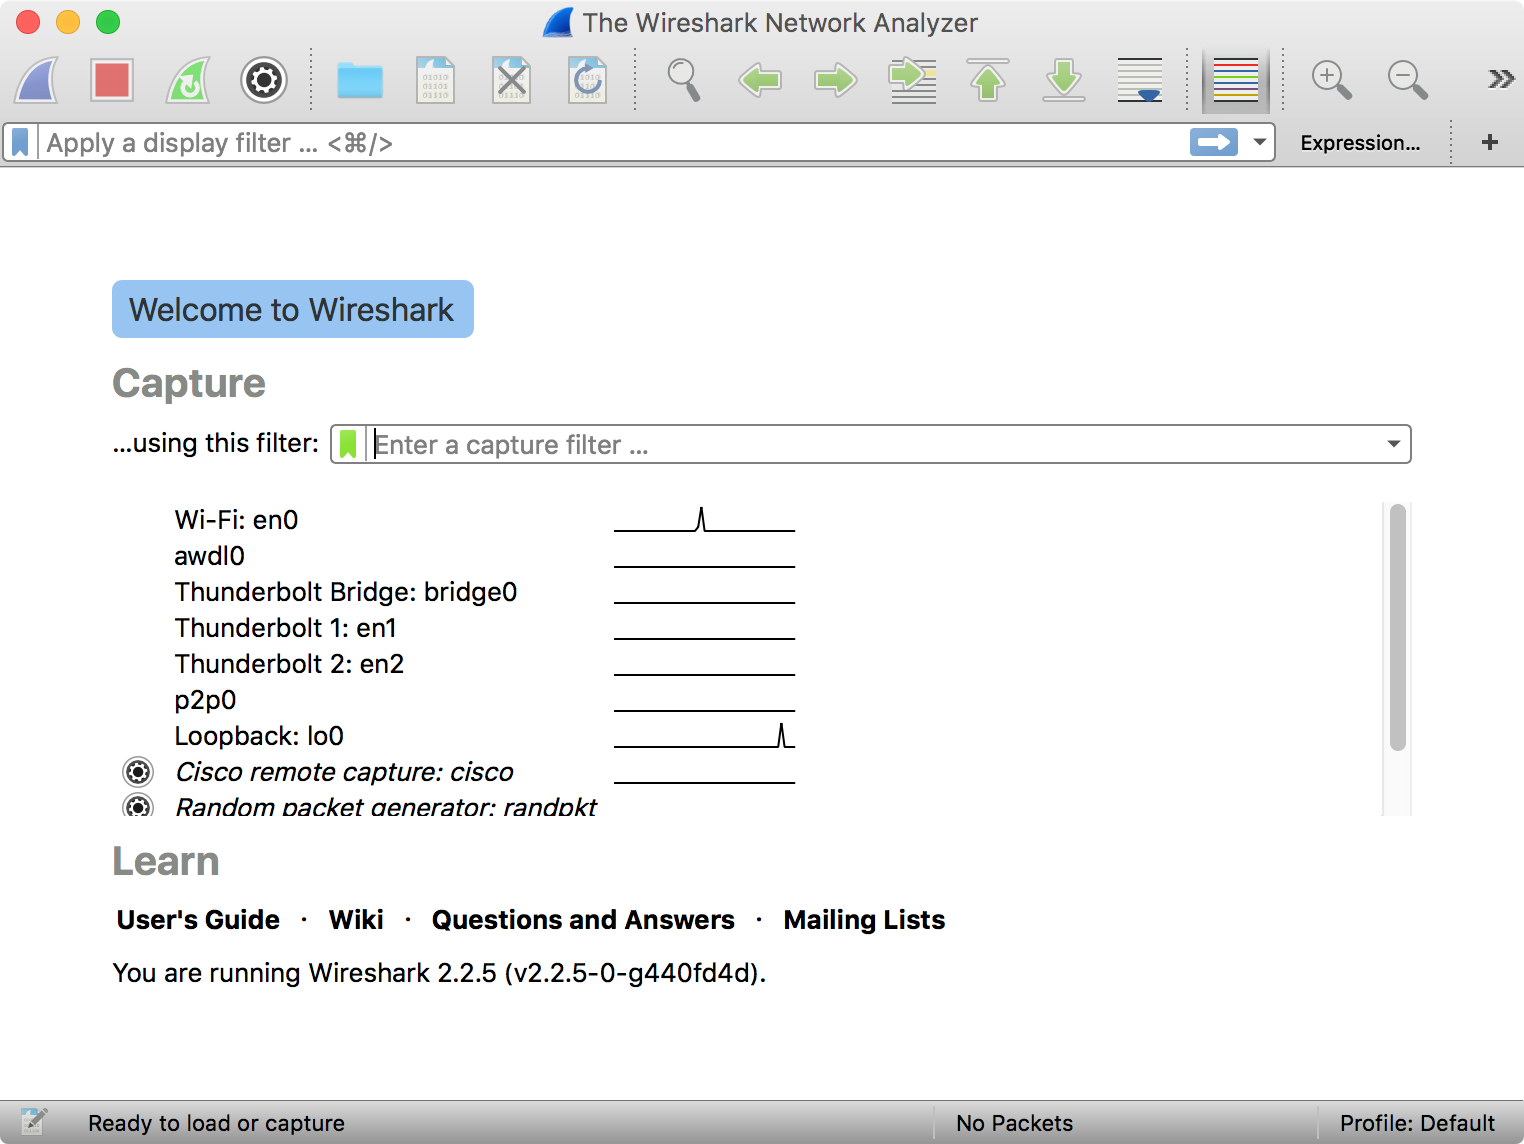
Task: Open Questions and Answers link
Action: click(583, 920)
